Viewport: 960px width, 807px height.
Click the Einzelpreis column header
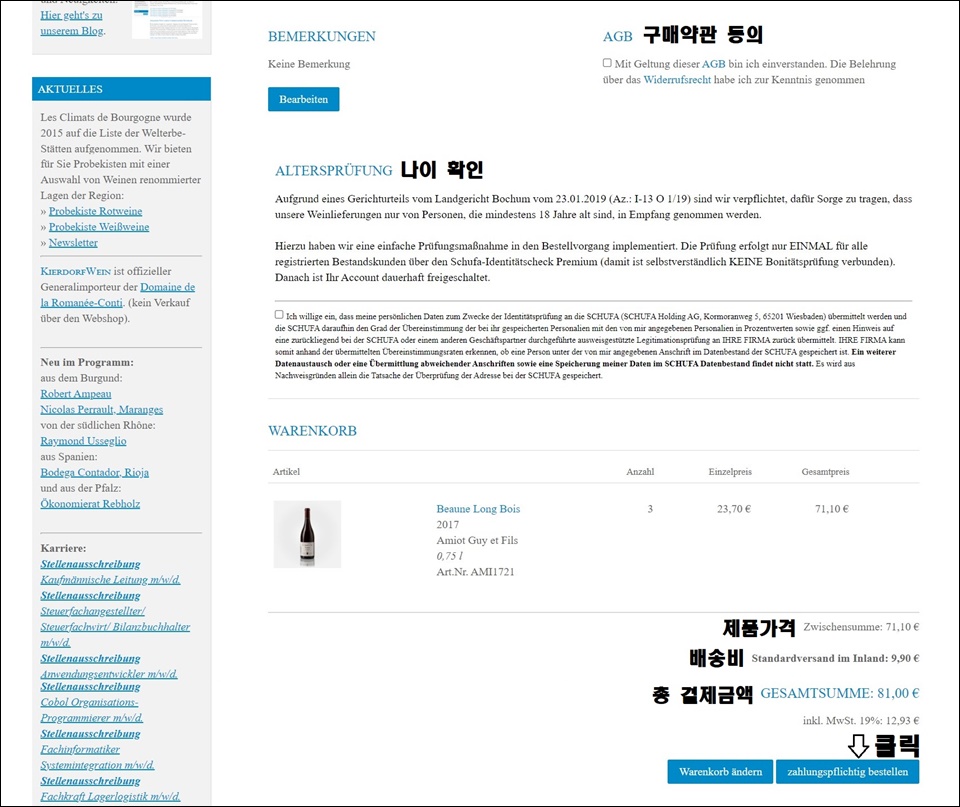click(x=730, y=471)
